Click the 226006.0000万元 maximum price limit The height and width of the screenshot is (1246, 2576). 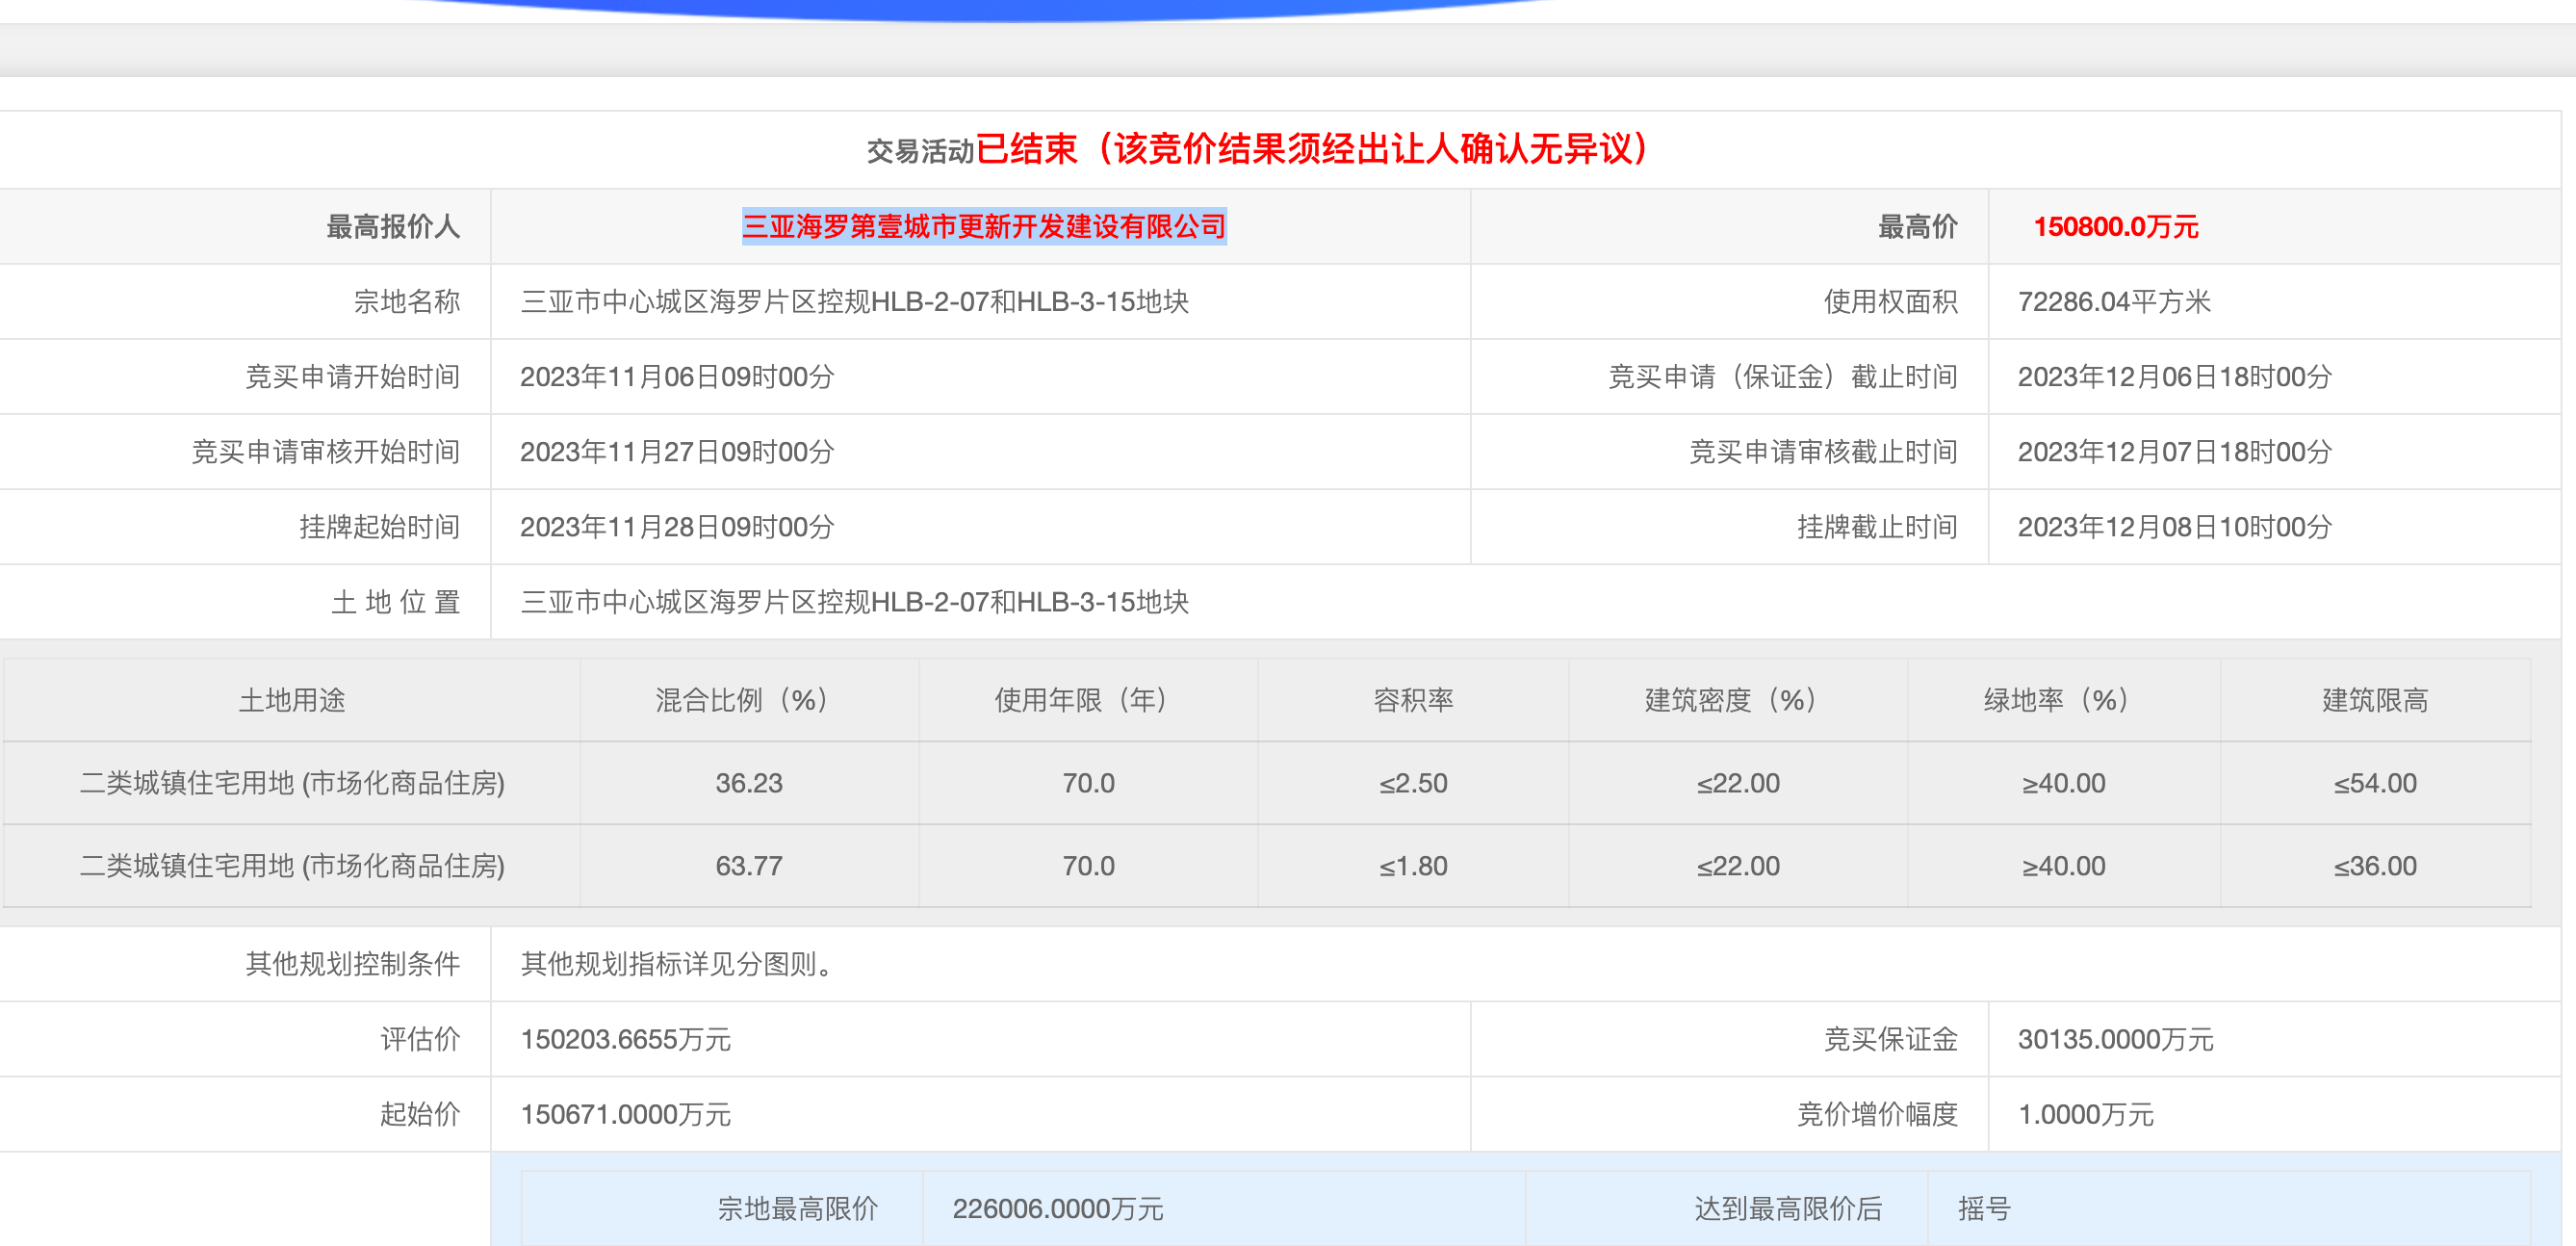[1057, 1209]
